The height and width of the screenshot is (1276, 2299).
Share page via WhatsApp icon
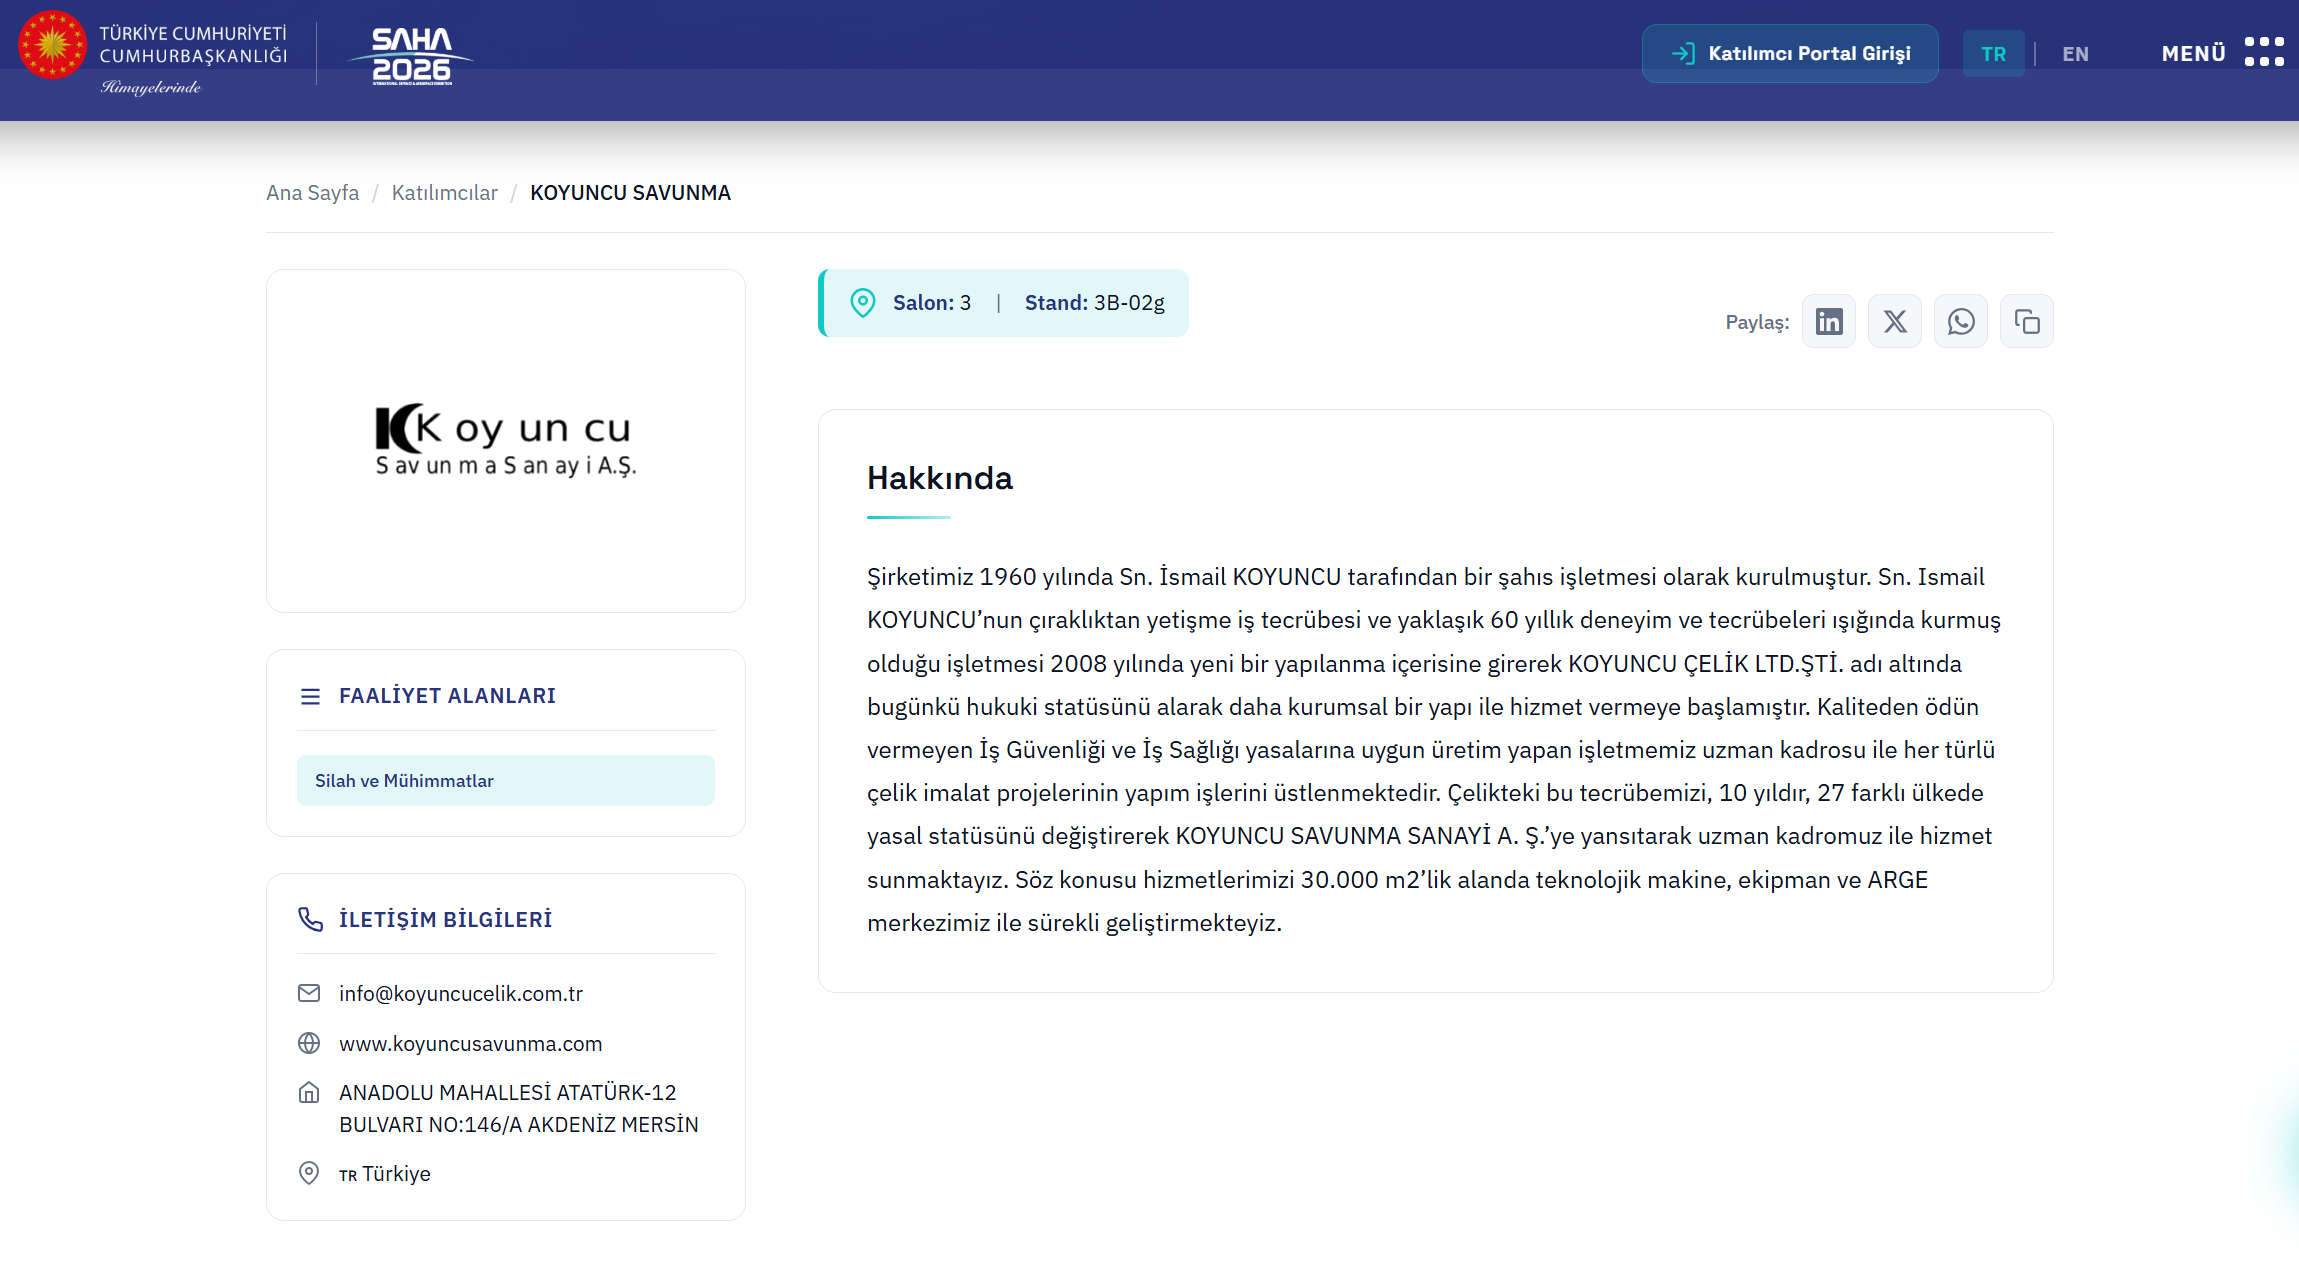(x=1960, y=321)
